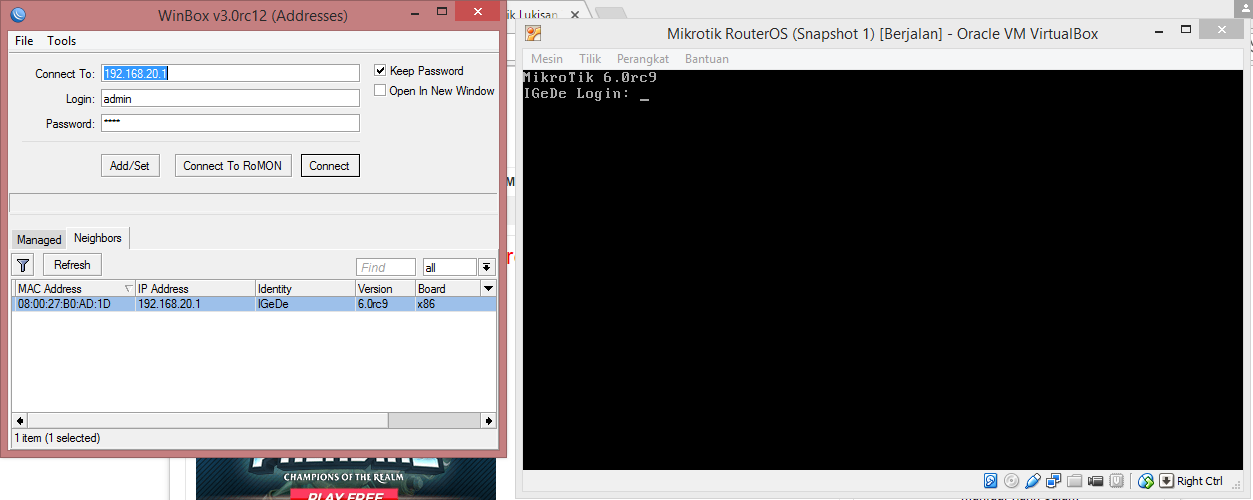Screen dimensions: 1253x500
Task: Enable Open In New Window checkbox
Action: tap(380, 91)
